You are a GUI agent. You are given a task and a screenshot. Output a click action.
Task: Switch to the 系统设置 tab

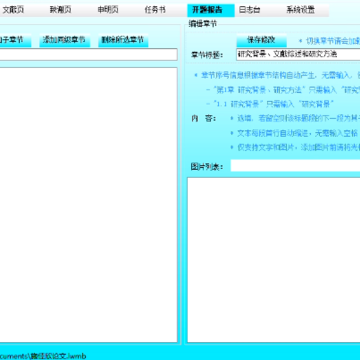(x=300, y=10)
